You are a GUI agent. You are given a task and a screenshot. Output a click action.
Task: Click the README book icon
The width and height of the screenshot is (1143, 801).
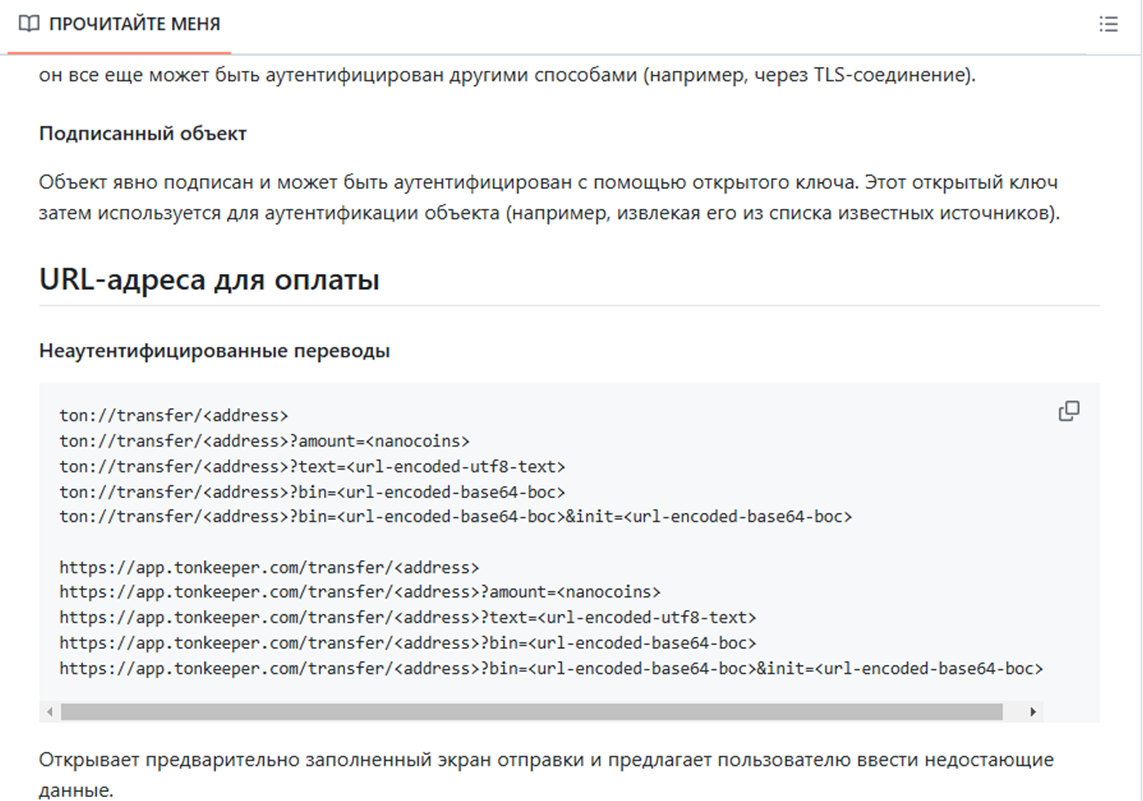coord(29,24)
